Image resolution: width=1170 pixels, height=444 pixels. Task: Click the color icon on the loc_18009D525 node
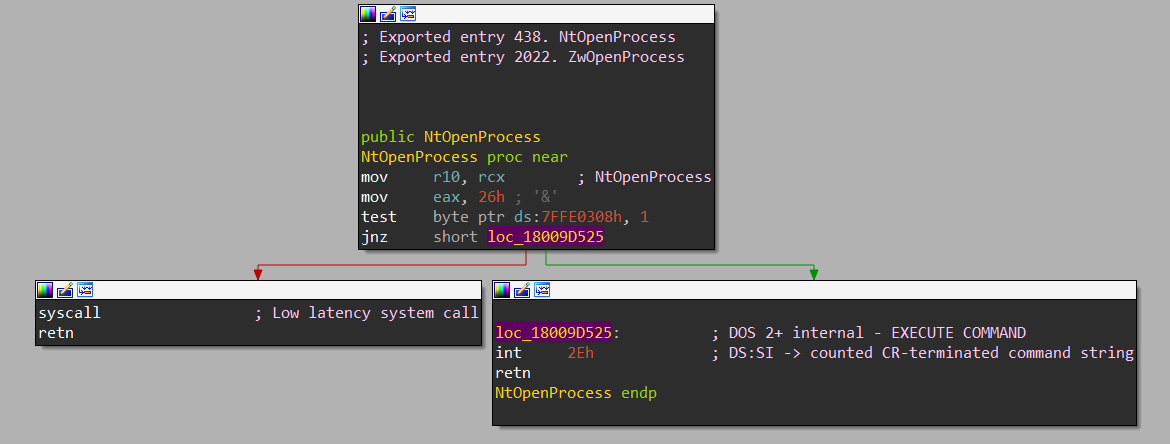click(x=503, y=290)
